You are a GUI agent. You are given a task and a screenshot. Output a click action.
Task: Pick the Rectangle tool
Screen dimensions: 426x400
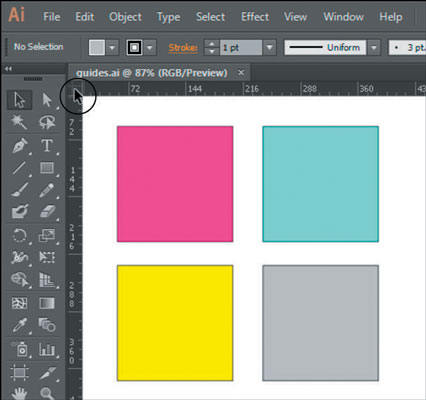[x=47, y=168]
